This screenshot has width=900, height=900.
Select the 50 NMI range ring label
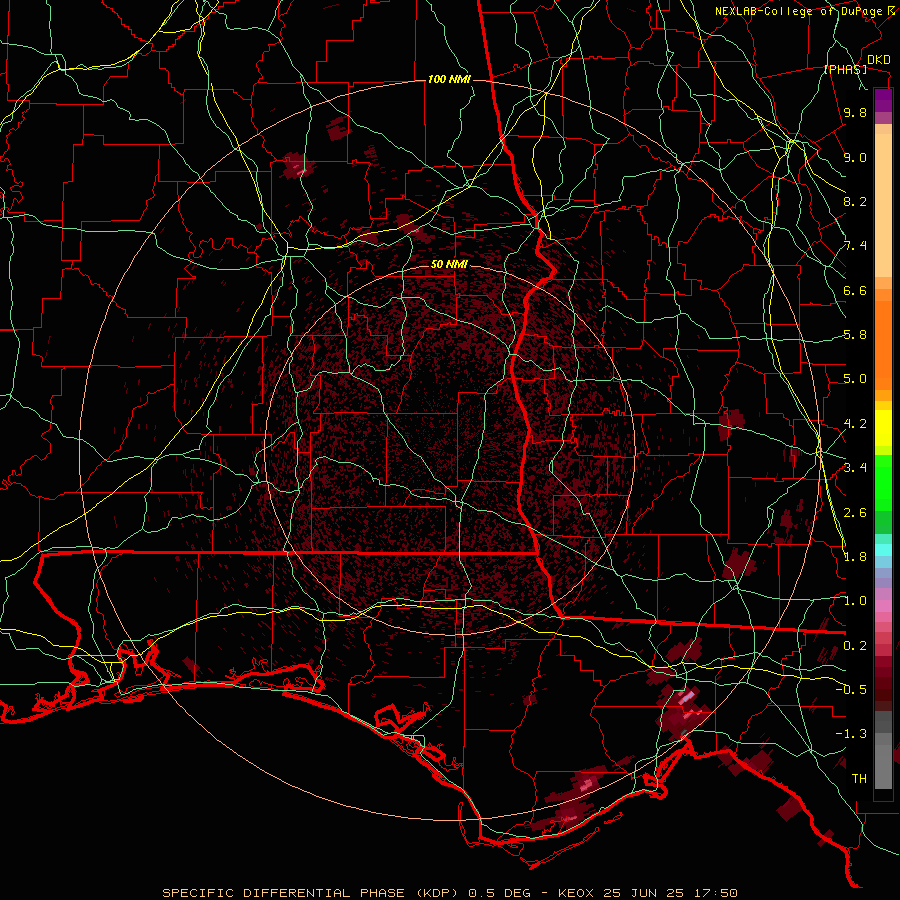[449, 264]
